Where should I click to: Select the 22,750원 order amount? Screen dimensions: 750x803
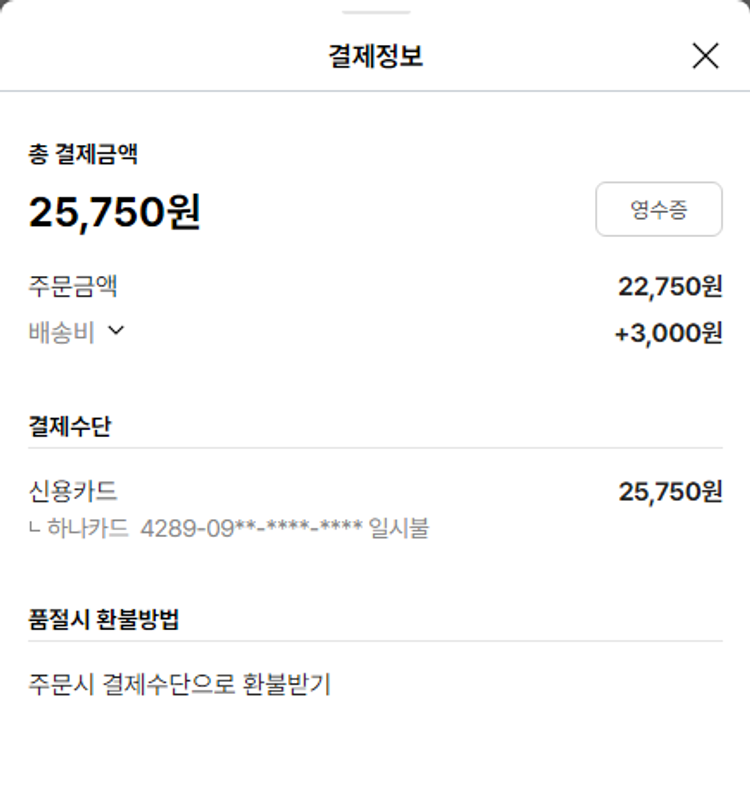(x=670, y=287)
